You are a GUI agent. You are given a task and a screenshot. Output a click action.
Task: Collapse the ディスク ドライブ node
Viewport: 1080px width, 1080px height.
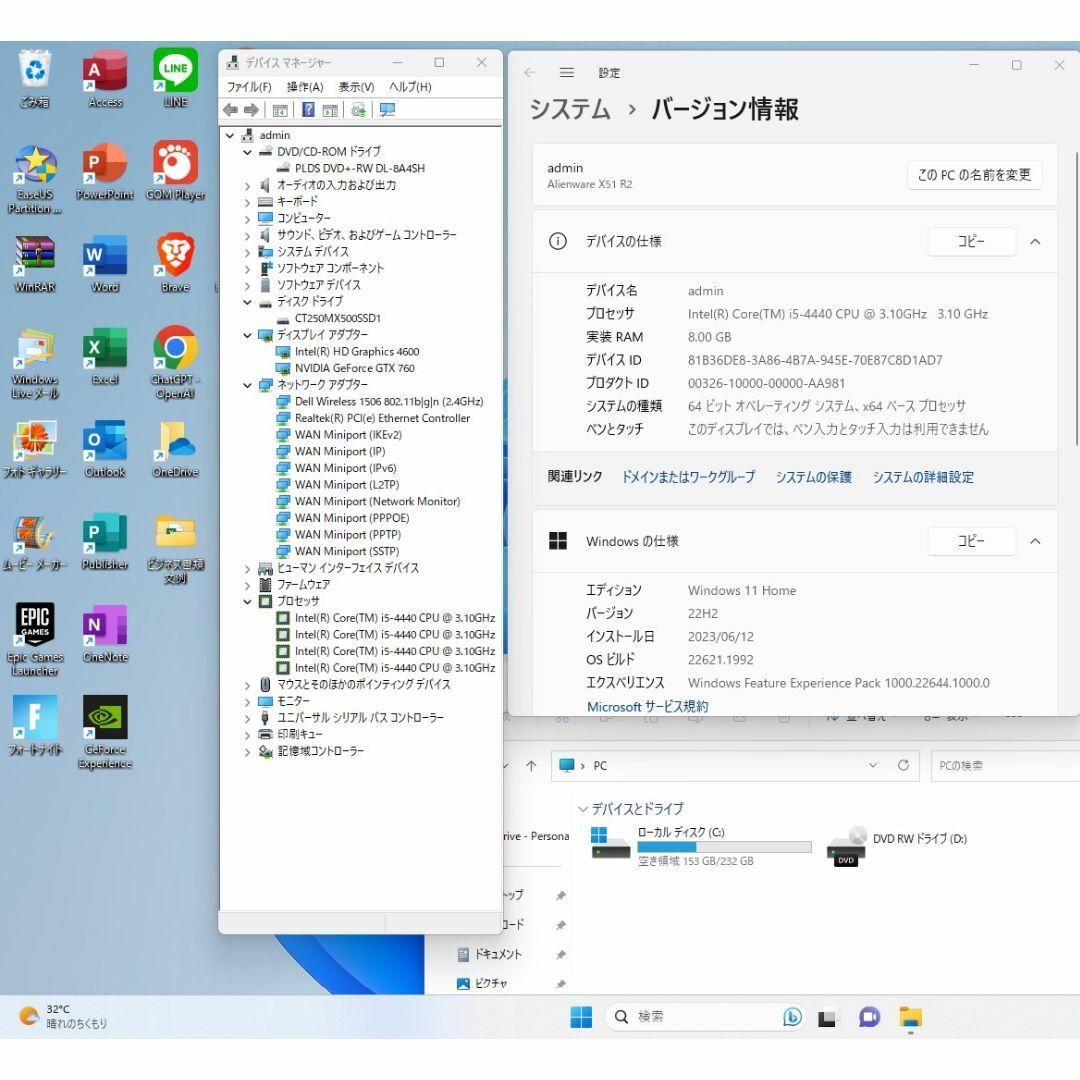pyautogui.click(x=247, y=302)
